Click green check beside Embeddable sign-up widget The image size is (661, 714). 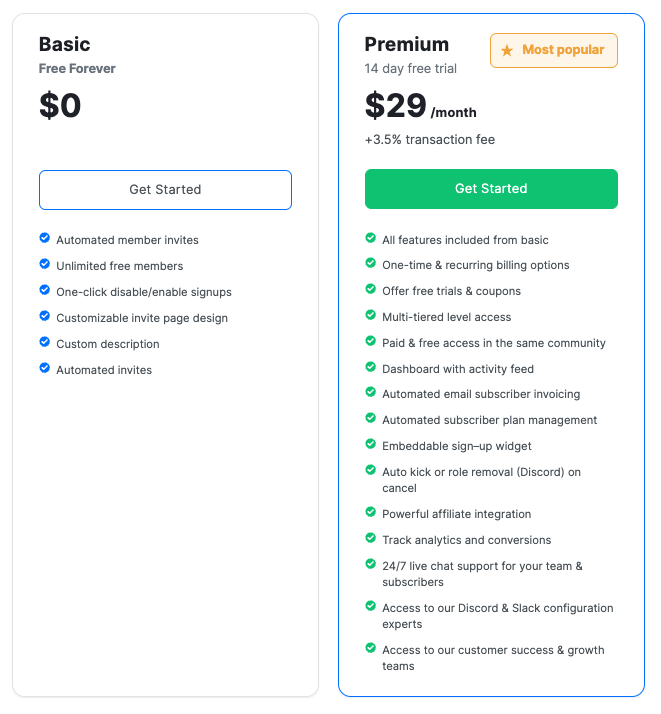tap(370, 444)
